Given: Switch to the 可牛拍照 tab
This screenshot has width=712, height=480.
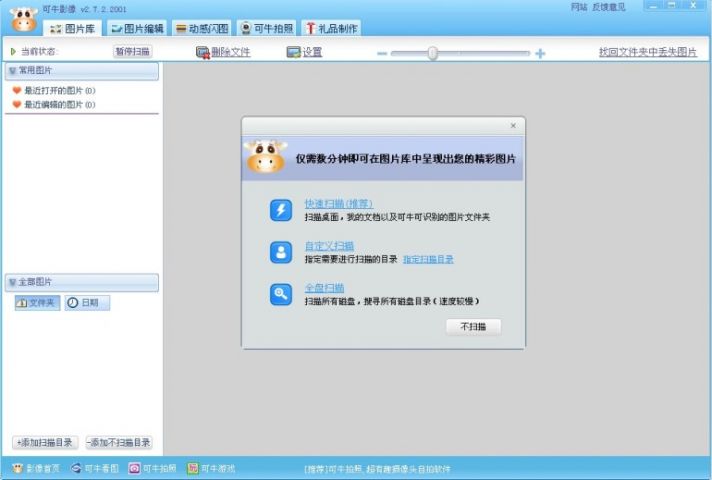Looking at the screenshot, I should click(267, 29).
